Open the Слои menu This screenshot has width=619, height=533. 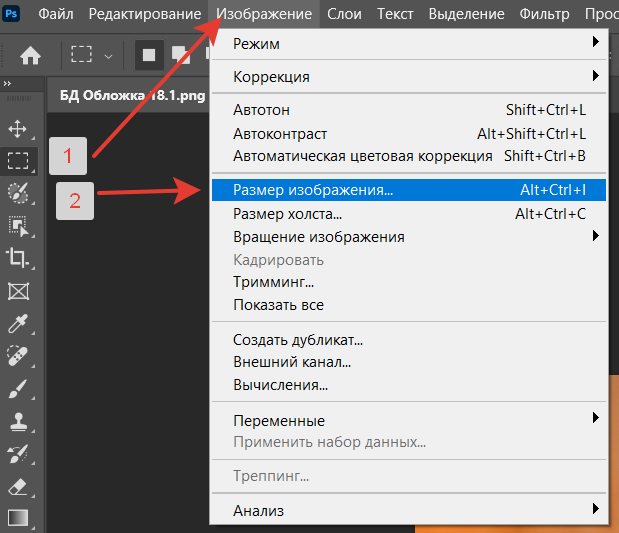(x=345, y=14)
